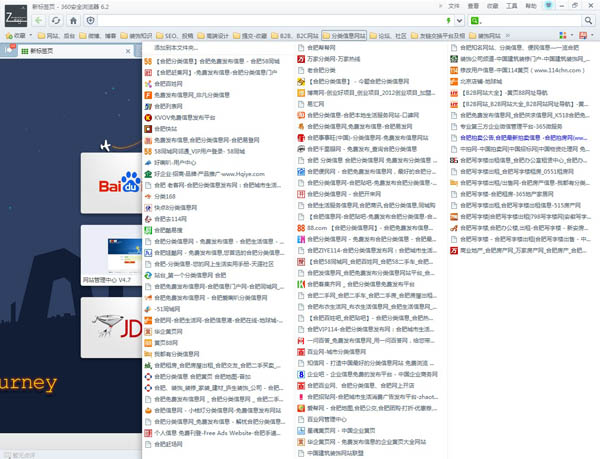Click the security shield icon in toolbar
The image size is (600, 459).
tap(92, 20)
